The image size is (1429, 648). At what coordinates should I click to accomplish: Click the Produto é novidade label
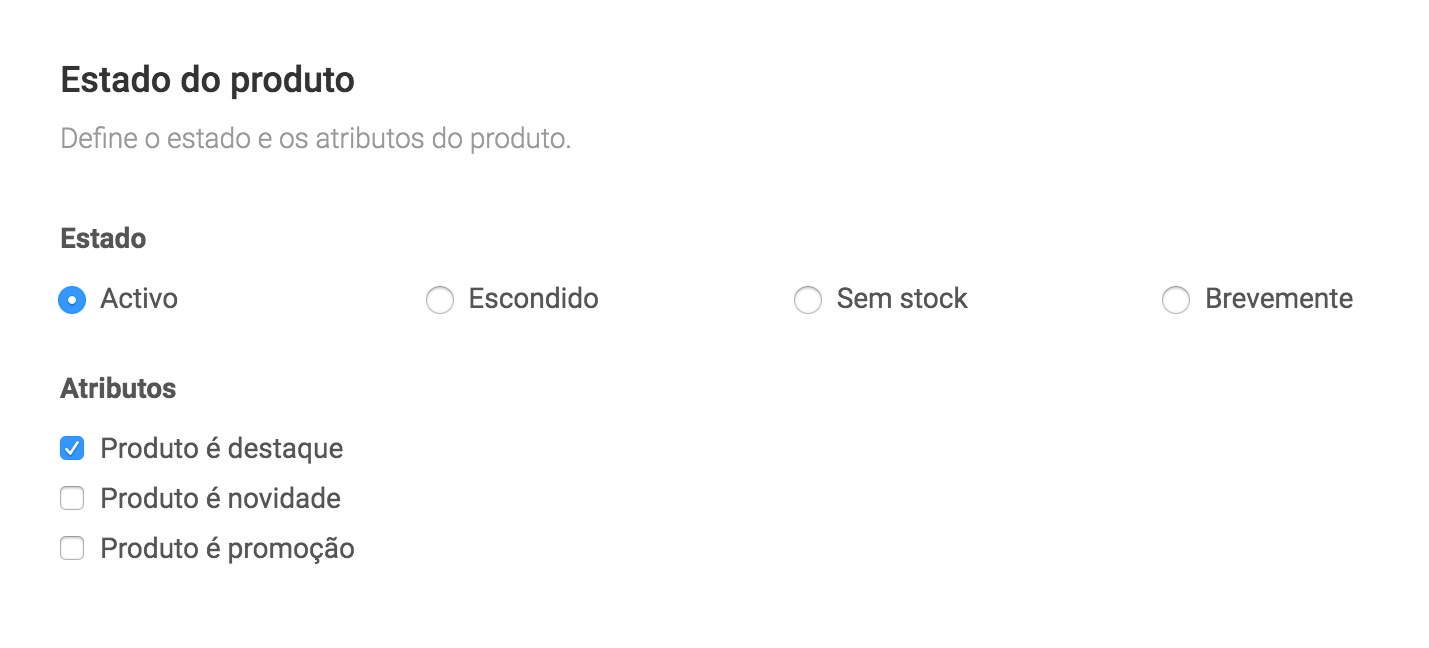(219, 498)
